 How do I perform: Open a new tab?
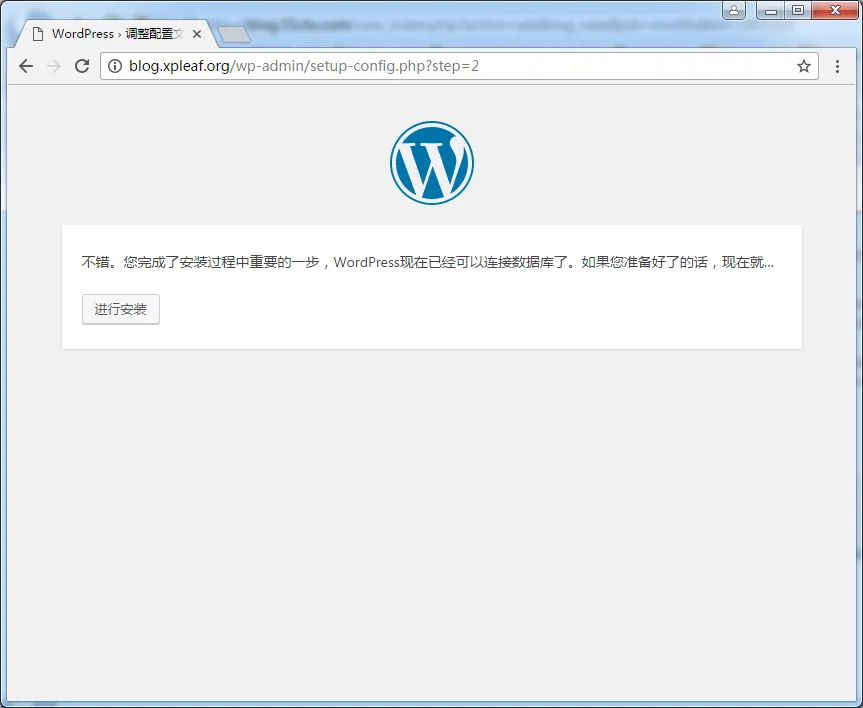click(x=234, y=34)
